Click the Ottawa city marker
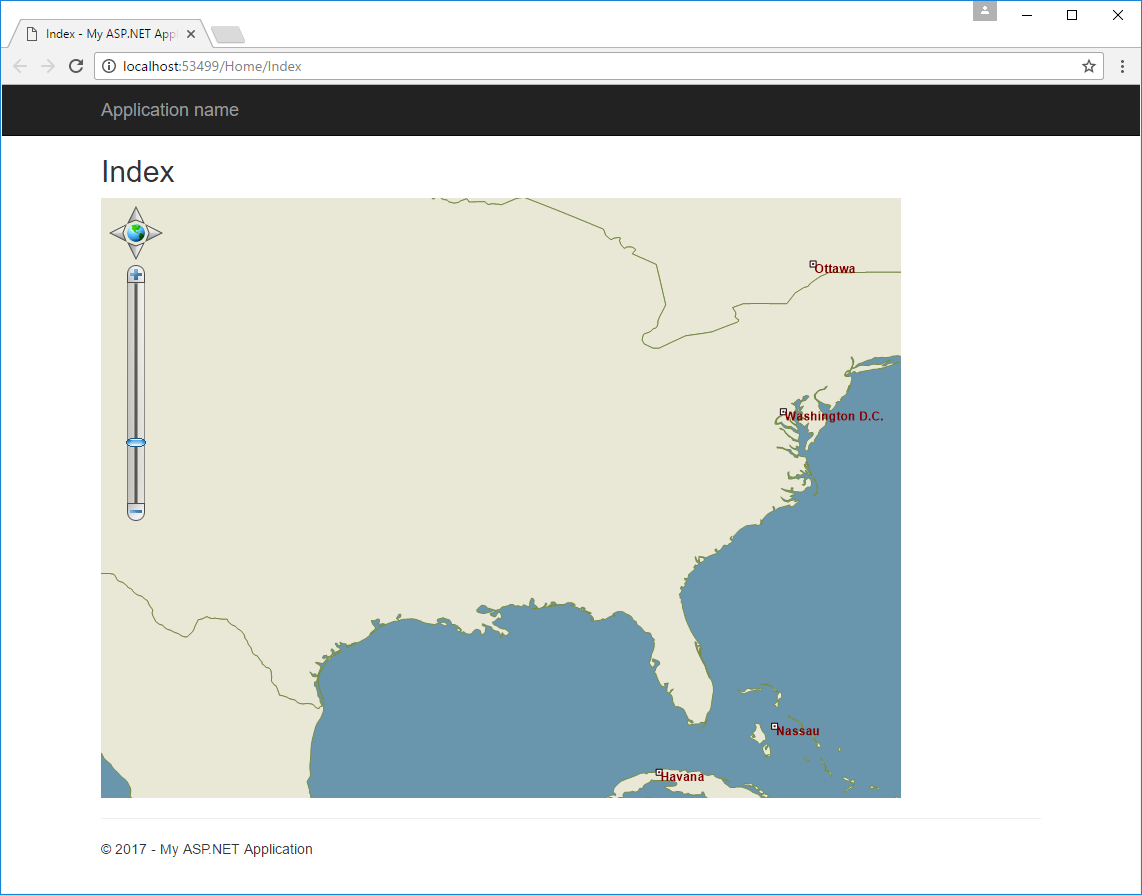The image size is (1142, 895). [x=813, y=264]
